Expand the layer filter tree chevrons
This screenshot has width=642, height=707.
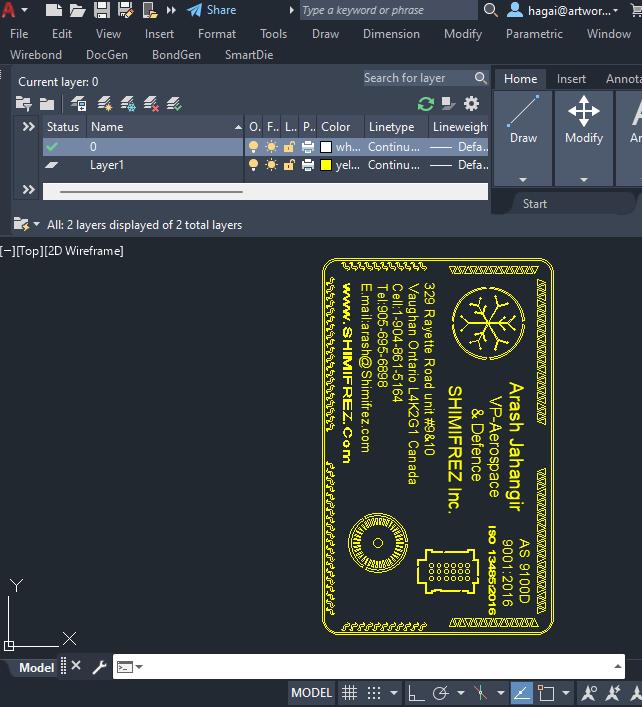point(28,127)
